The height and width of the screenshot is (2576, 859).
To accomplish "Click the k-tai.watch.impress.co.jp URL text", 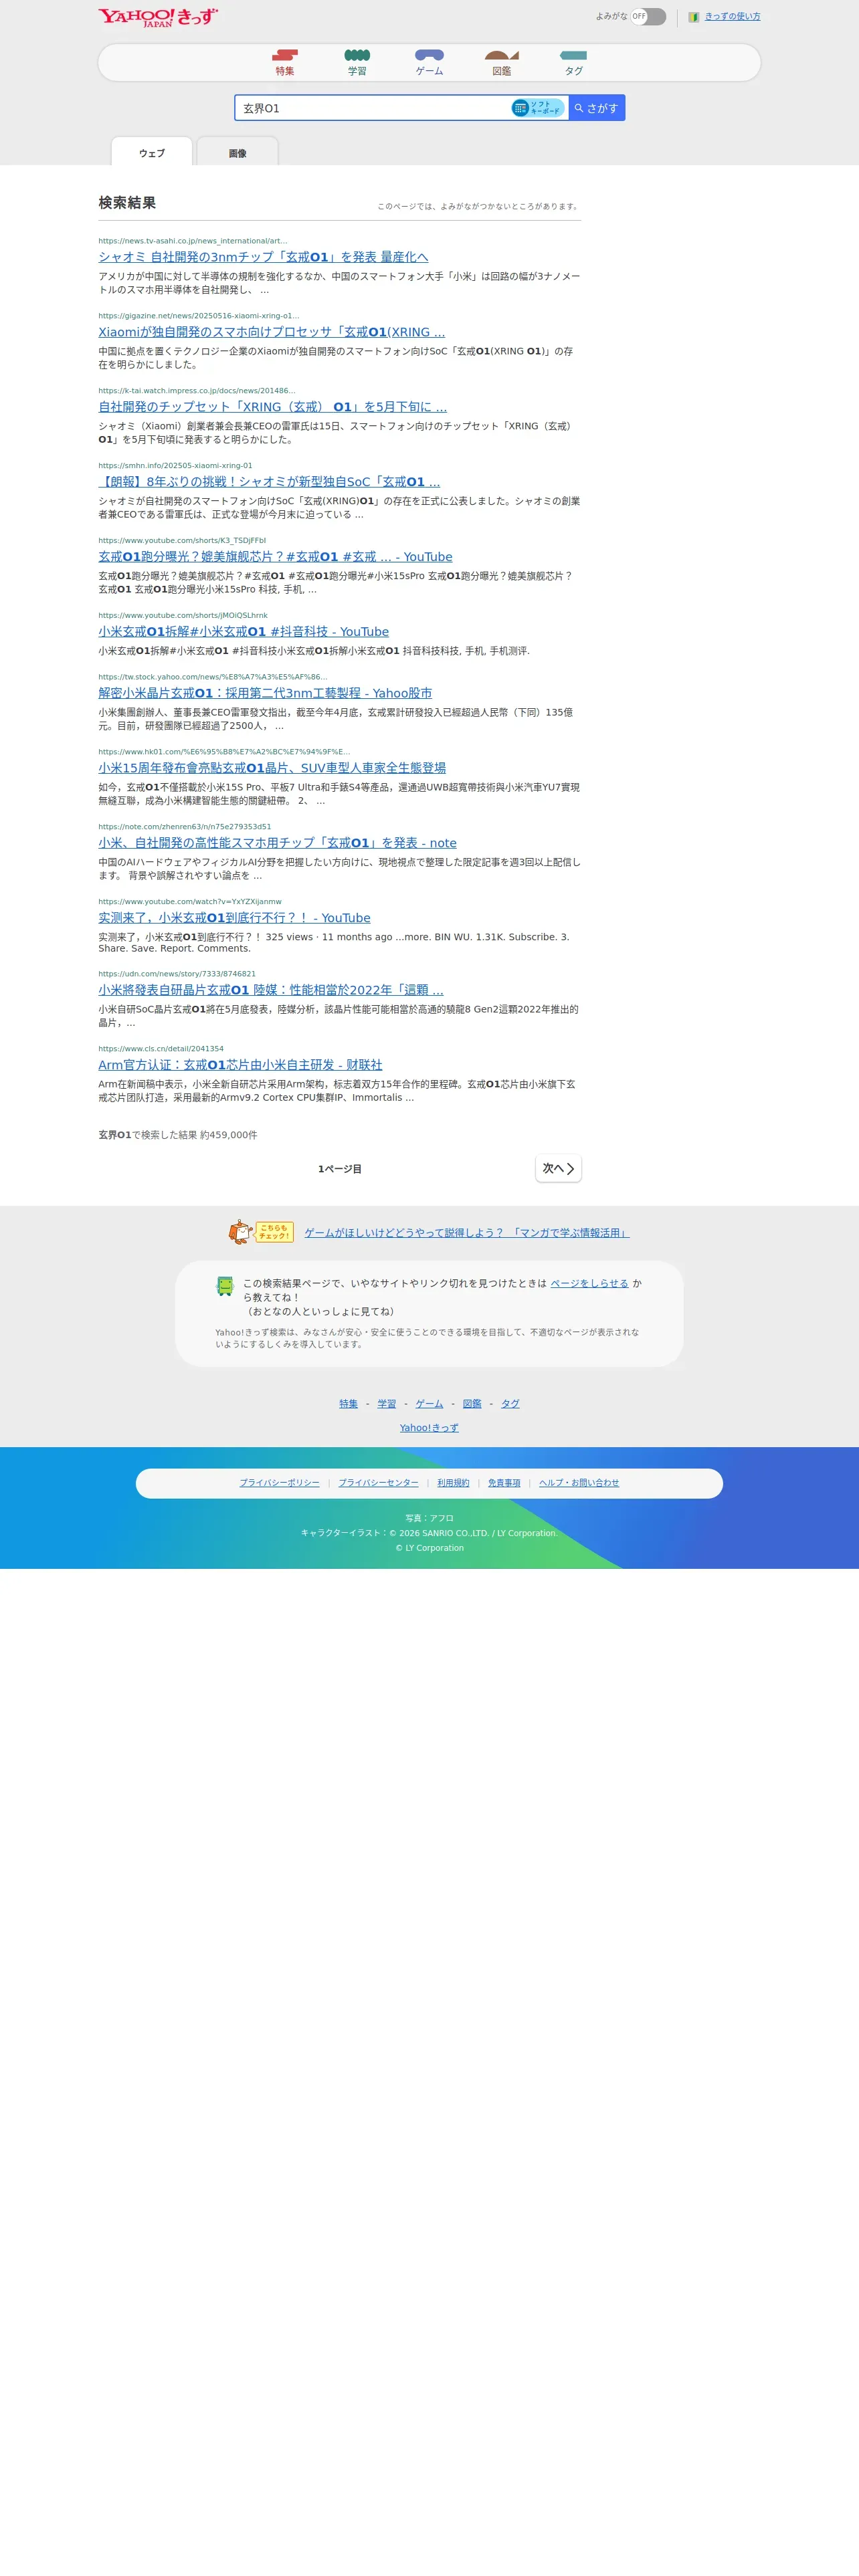I will pyautogui.click(x=197, y=391).
